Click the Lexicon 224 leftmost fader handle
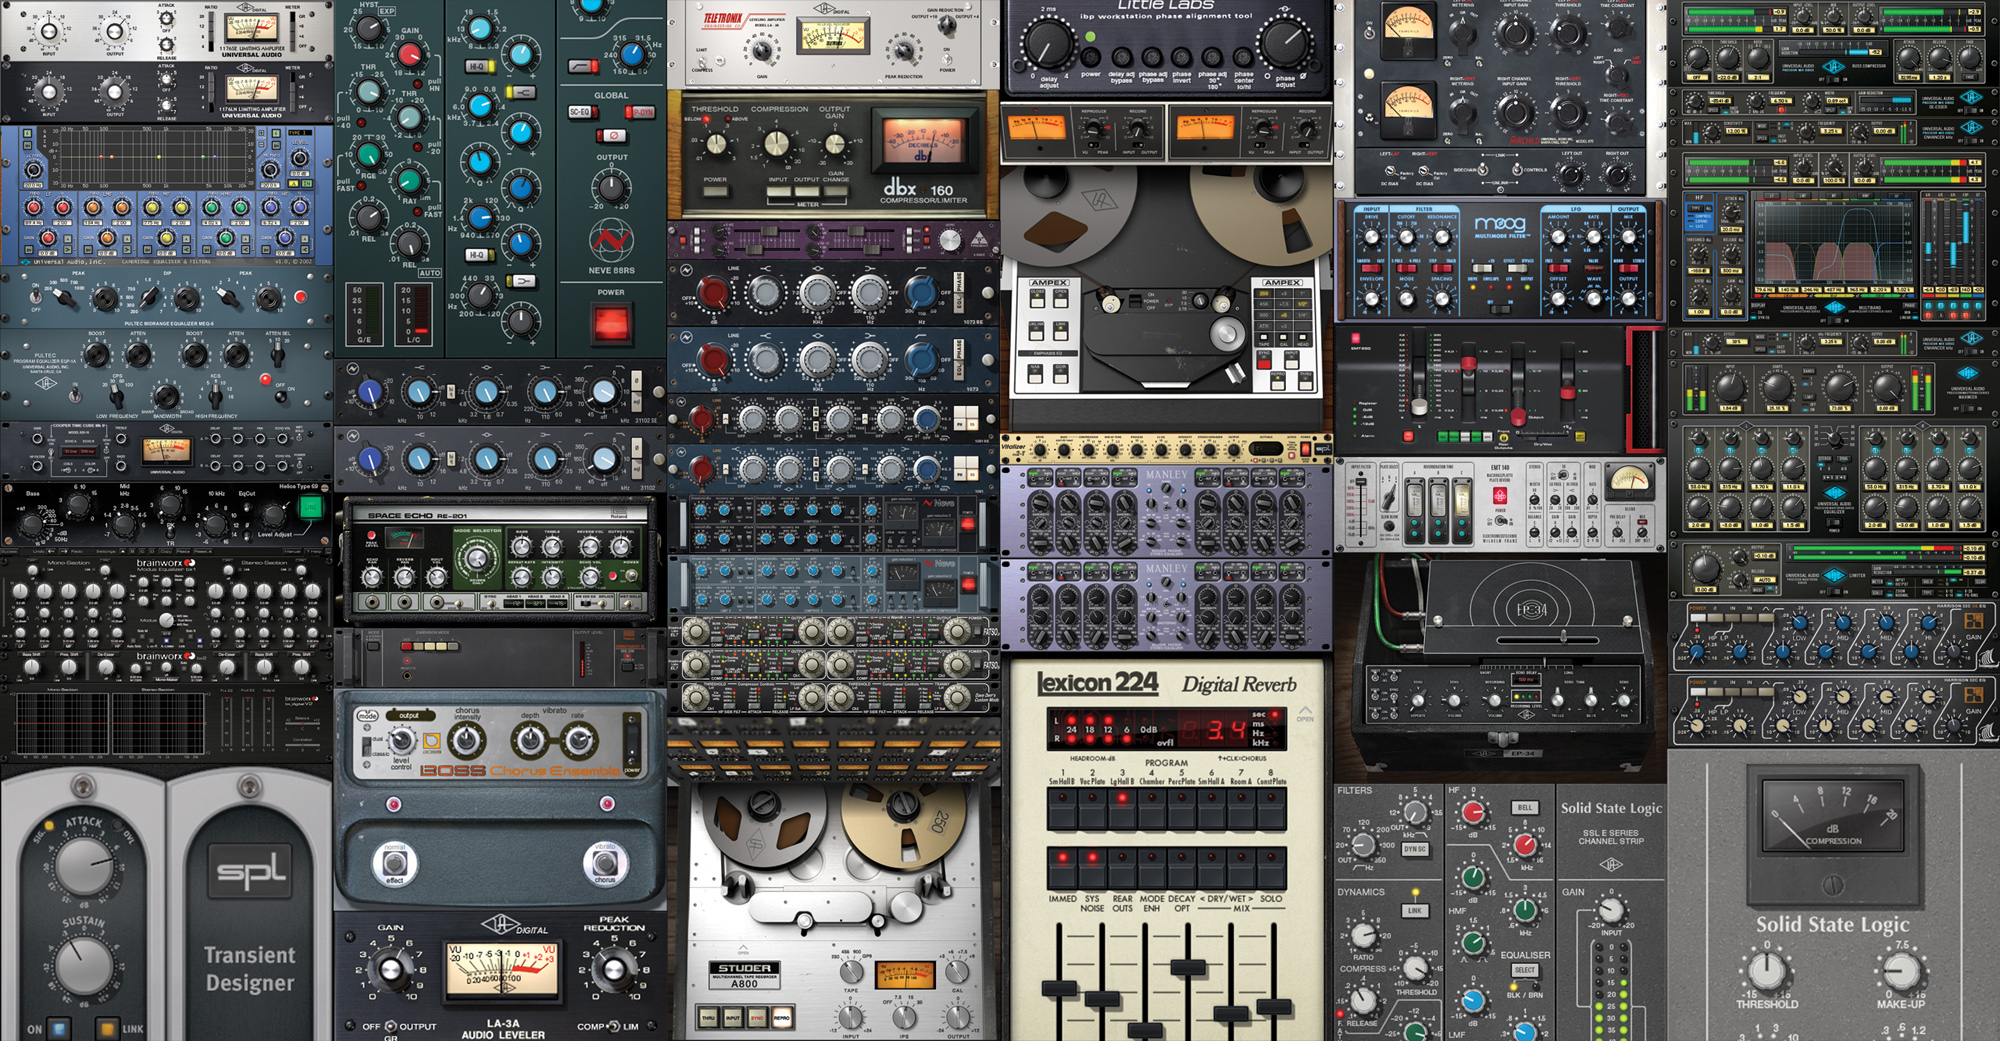The height and width of the screenshot is (1041, 2000). (x=1059, y=989)
